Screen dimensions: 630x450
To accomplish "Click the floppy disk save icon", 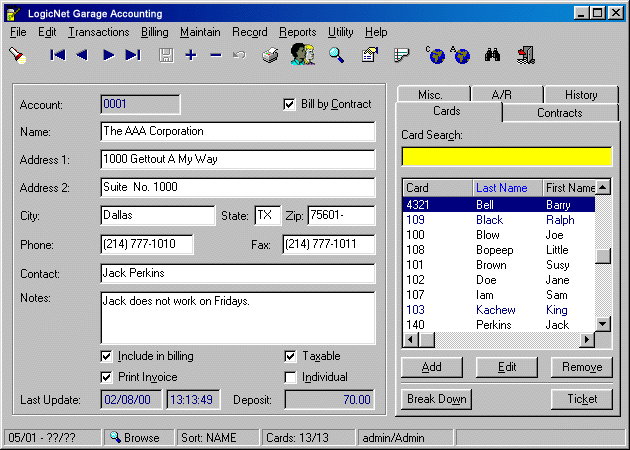I will point(166,55).
